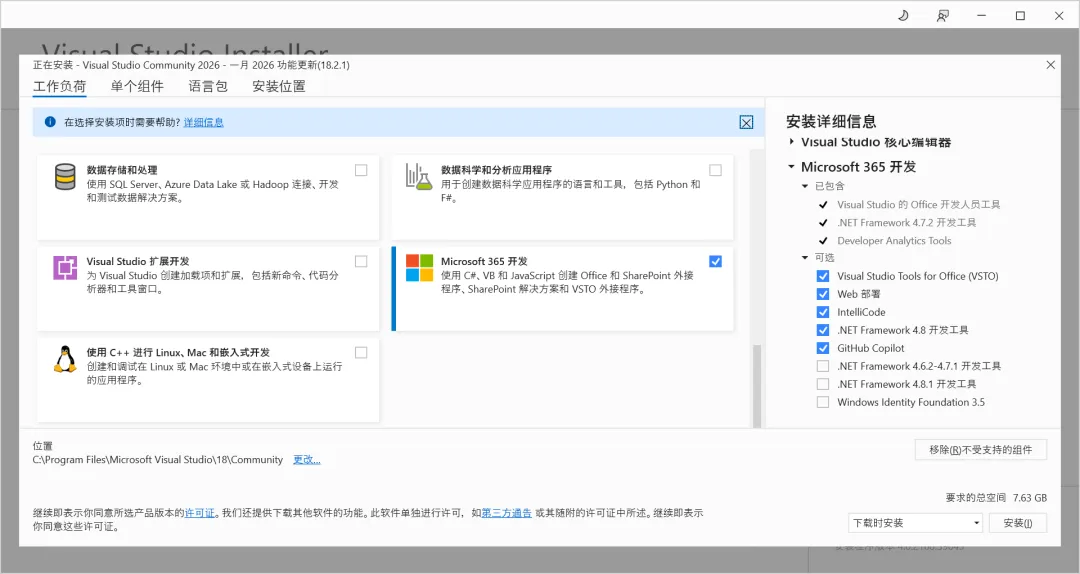Viewport: 1080px width, 574px height.
Task: Collapse the 可选 section
Action: coord(804,258)
